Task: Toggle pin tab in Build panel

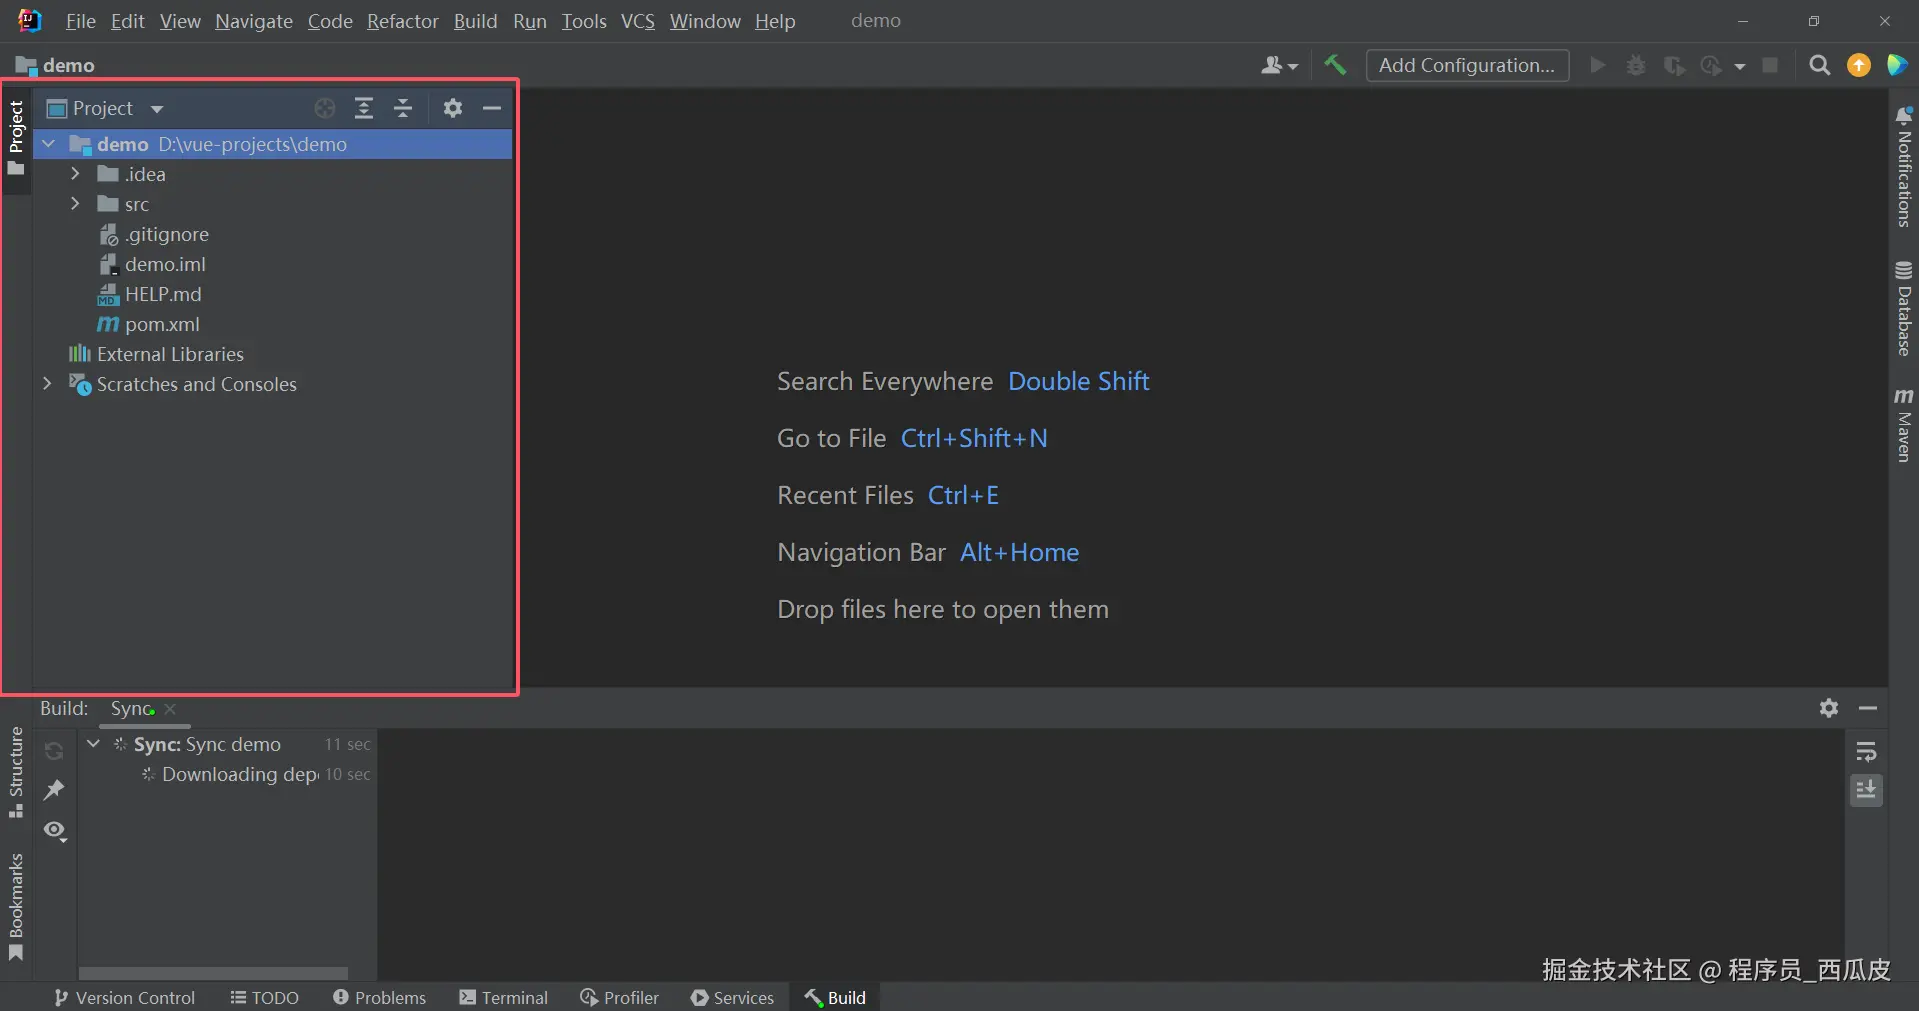Action: click(54, 790)
